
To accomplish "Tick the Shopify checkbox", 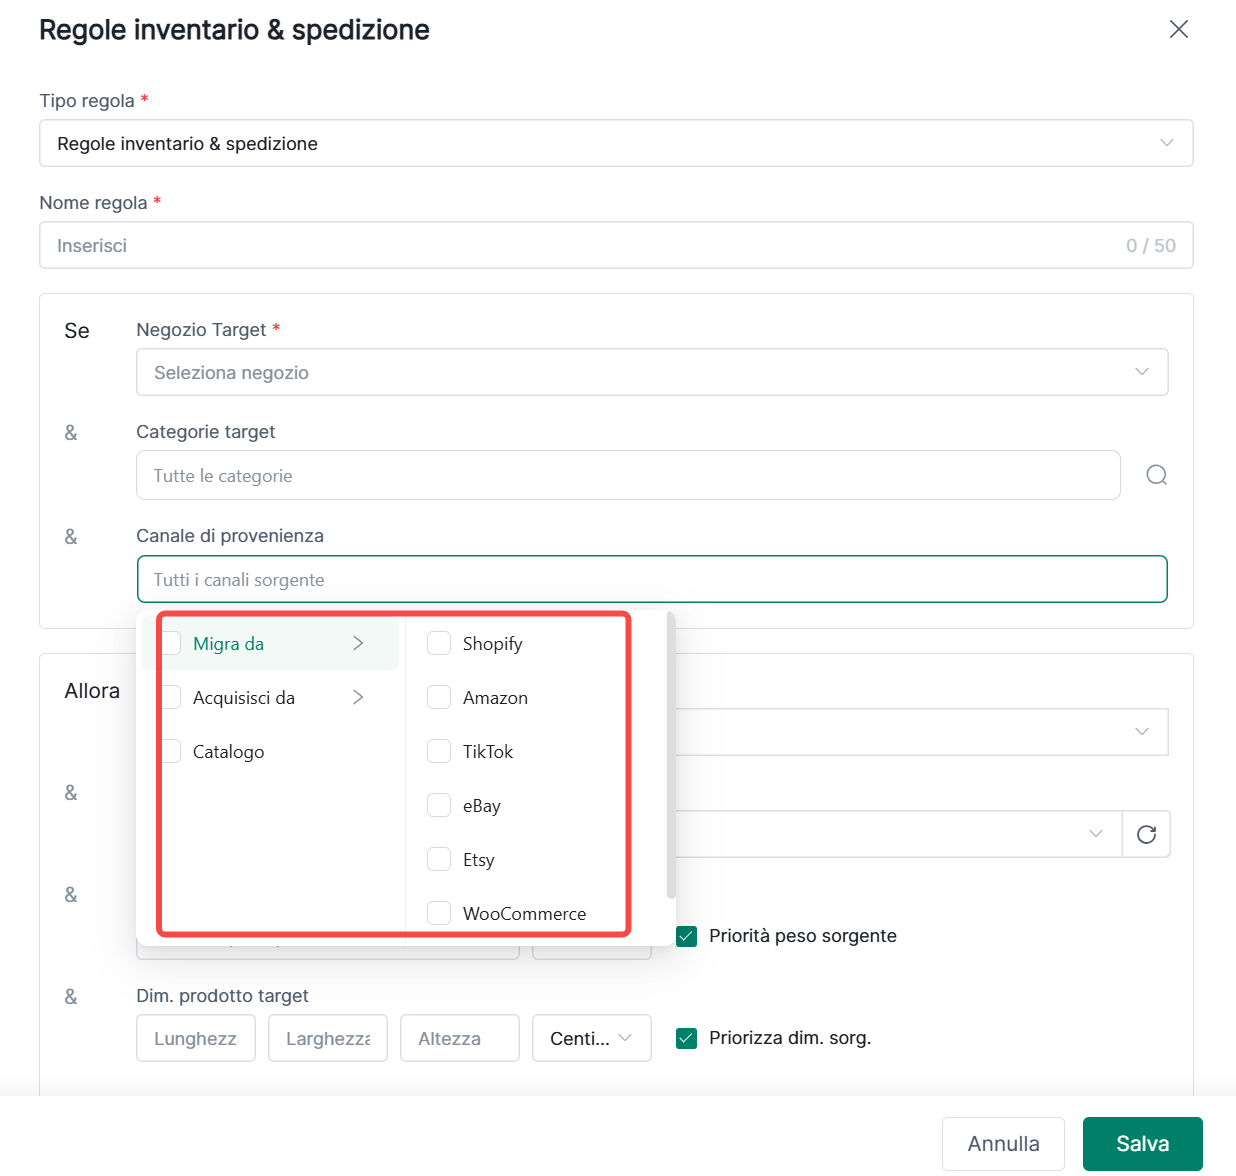I will [439, 643].
